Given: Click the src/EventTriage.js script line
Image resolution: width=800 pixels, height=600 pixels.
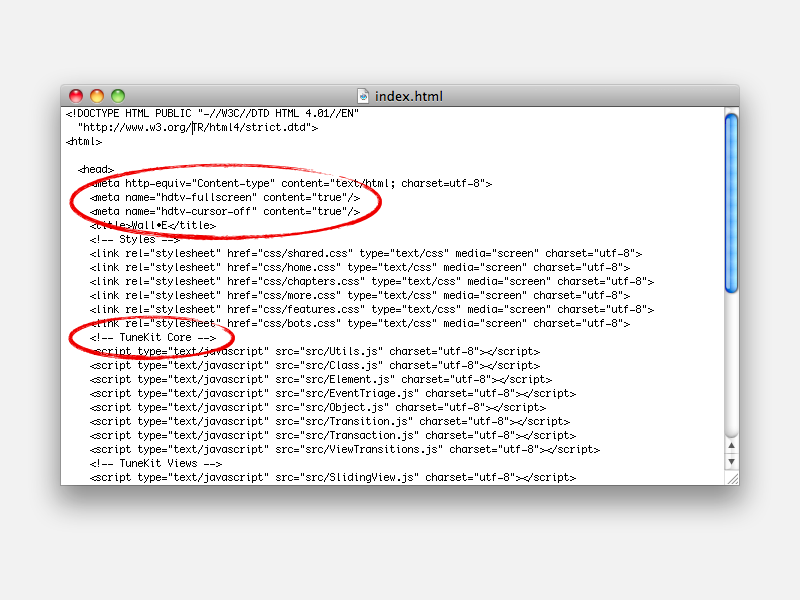Looking at the screenshot, I should click(x=333, y=393).
